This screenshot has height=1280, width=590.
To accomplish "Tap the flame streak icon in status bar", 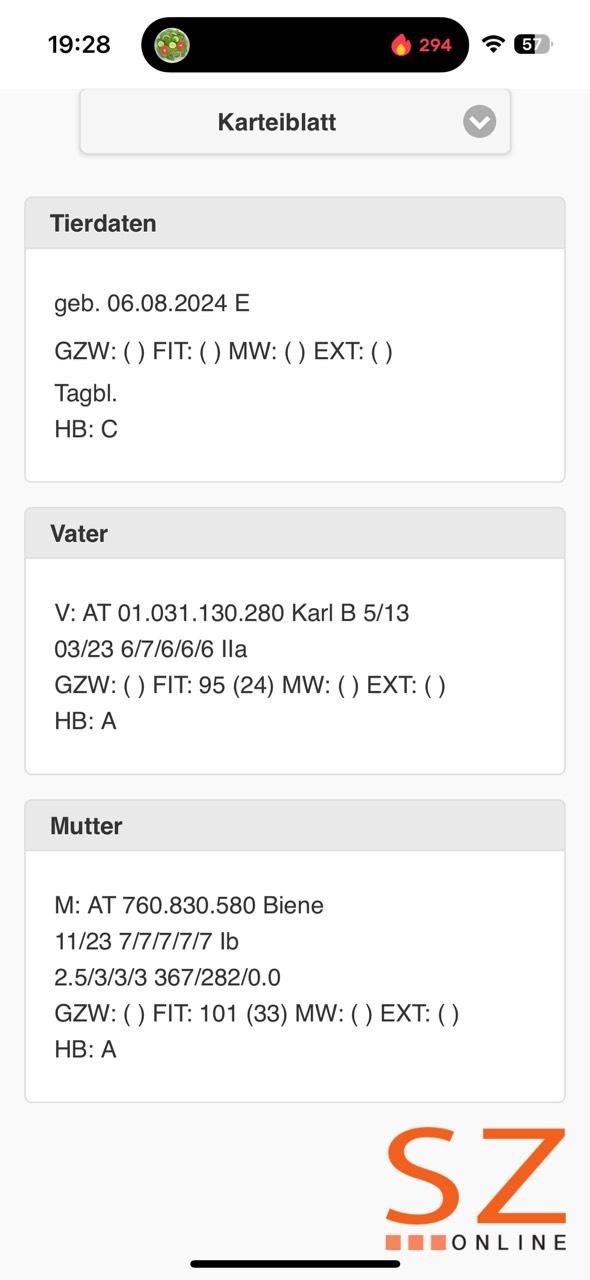I will click(401, 45).
